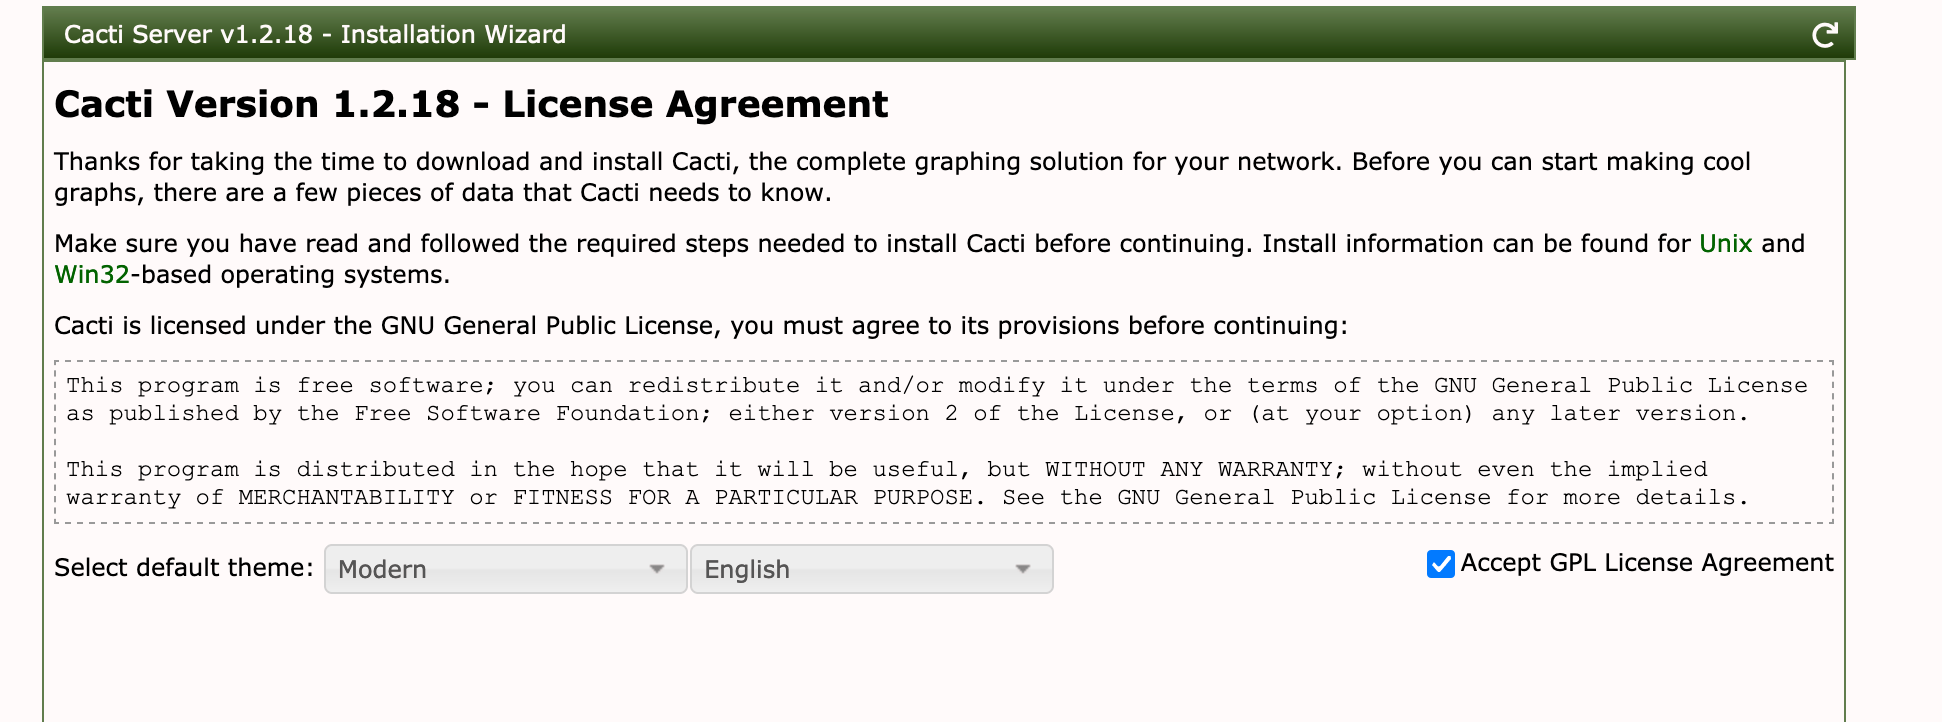The width and height of the screenshot is (1942, 722).
Task: Open the Unix install information link
Action: coord(1725,244)
